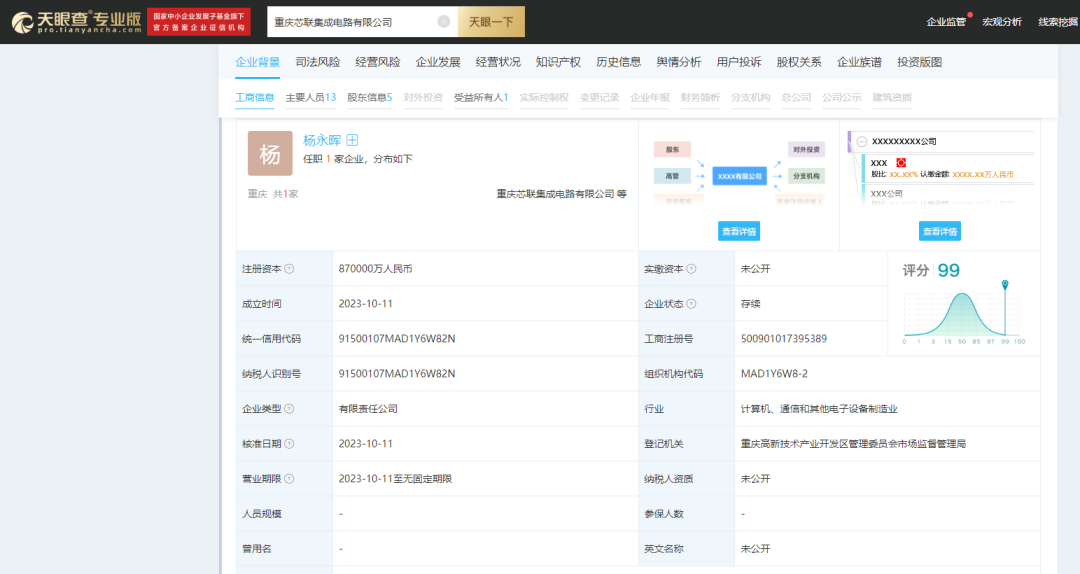Open the 杨永辉 legal representative link

pos(323,141)
